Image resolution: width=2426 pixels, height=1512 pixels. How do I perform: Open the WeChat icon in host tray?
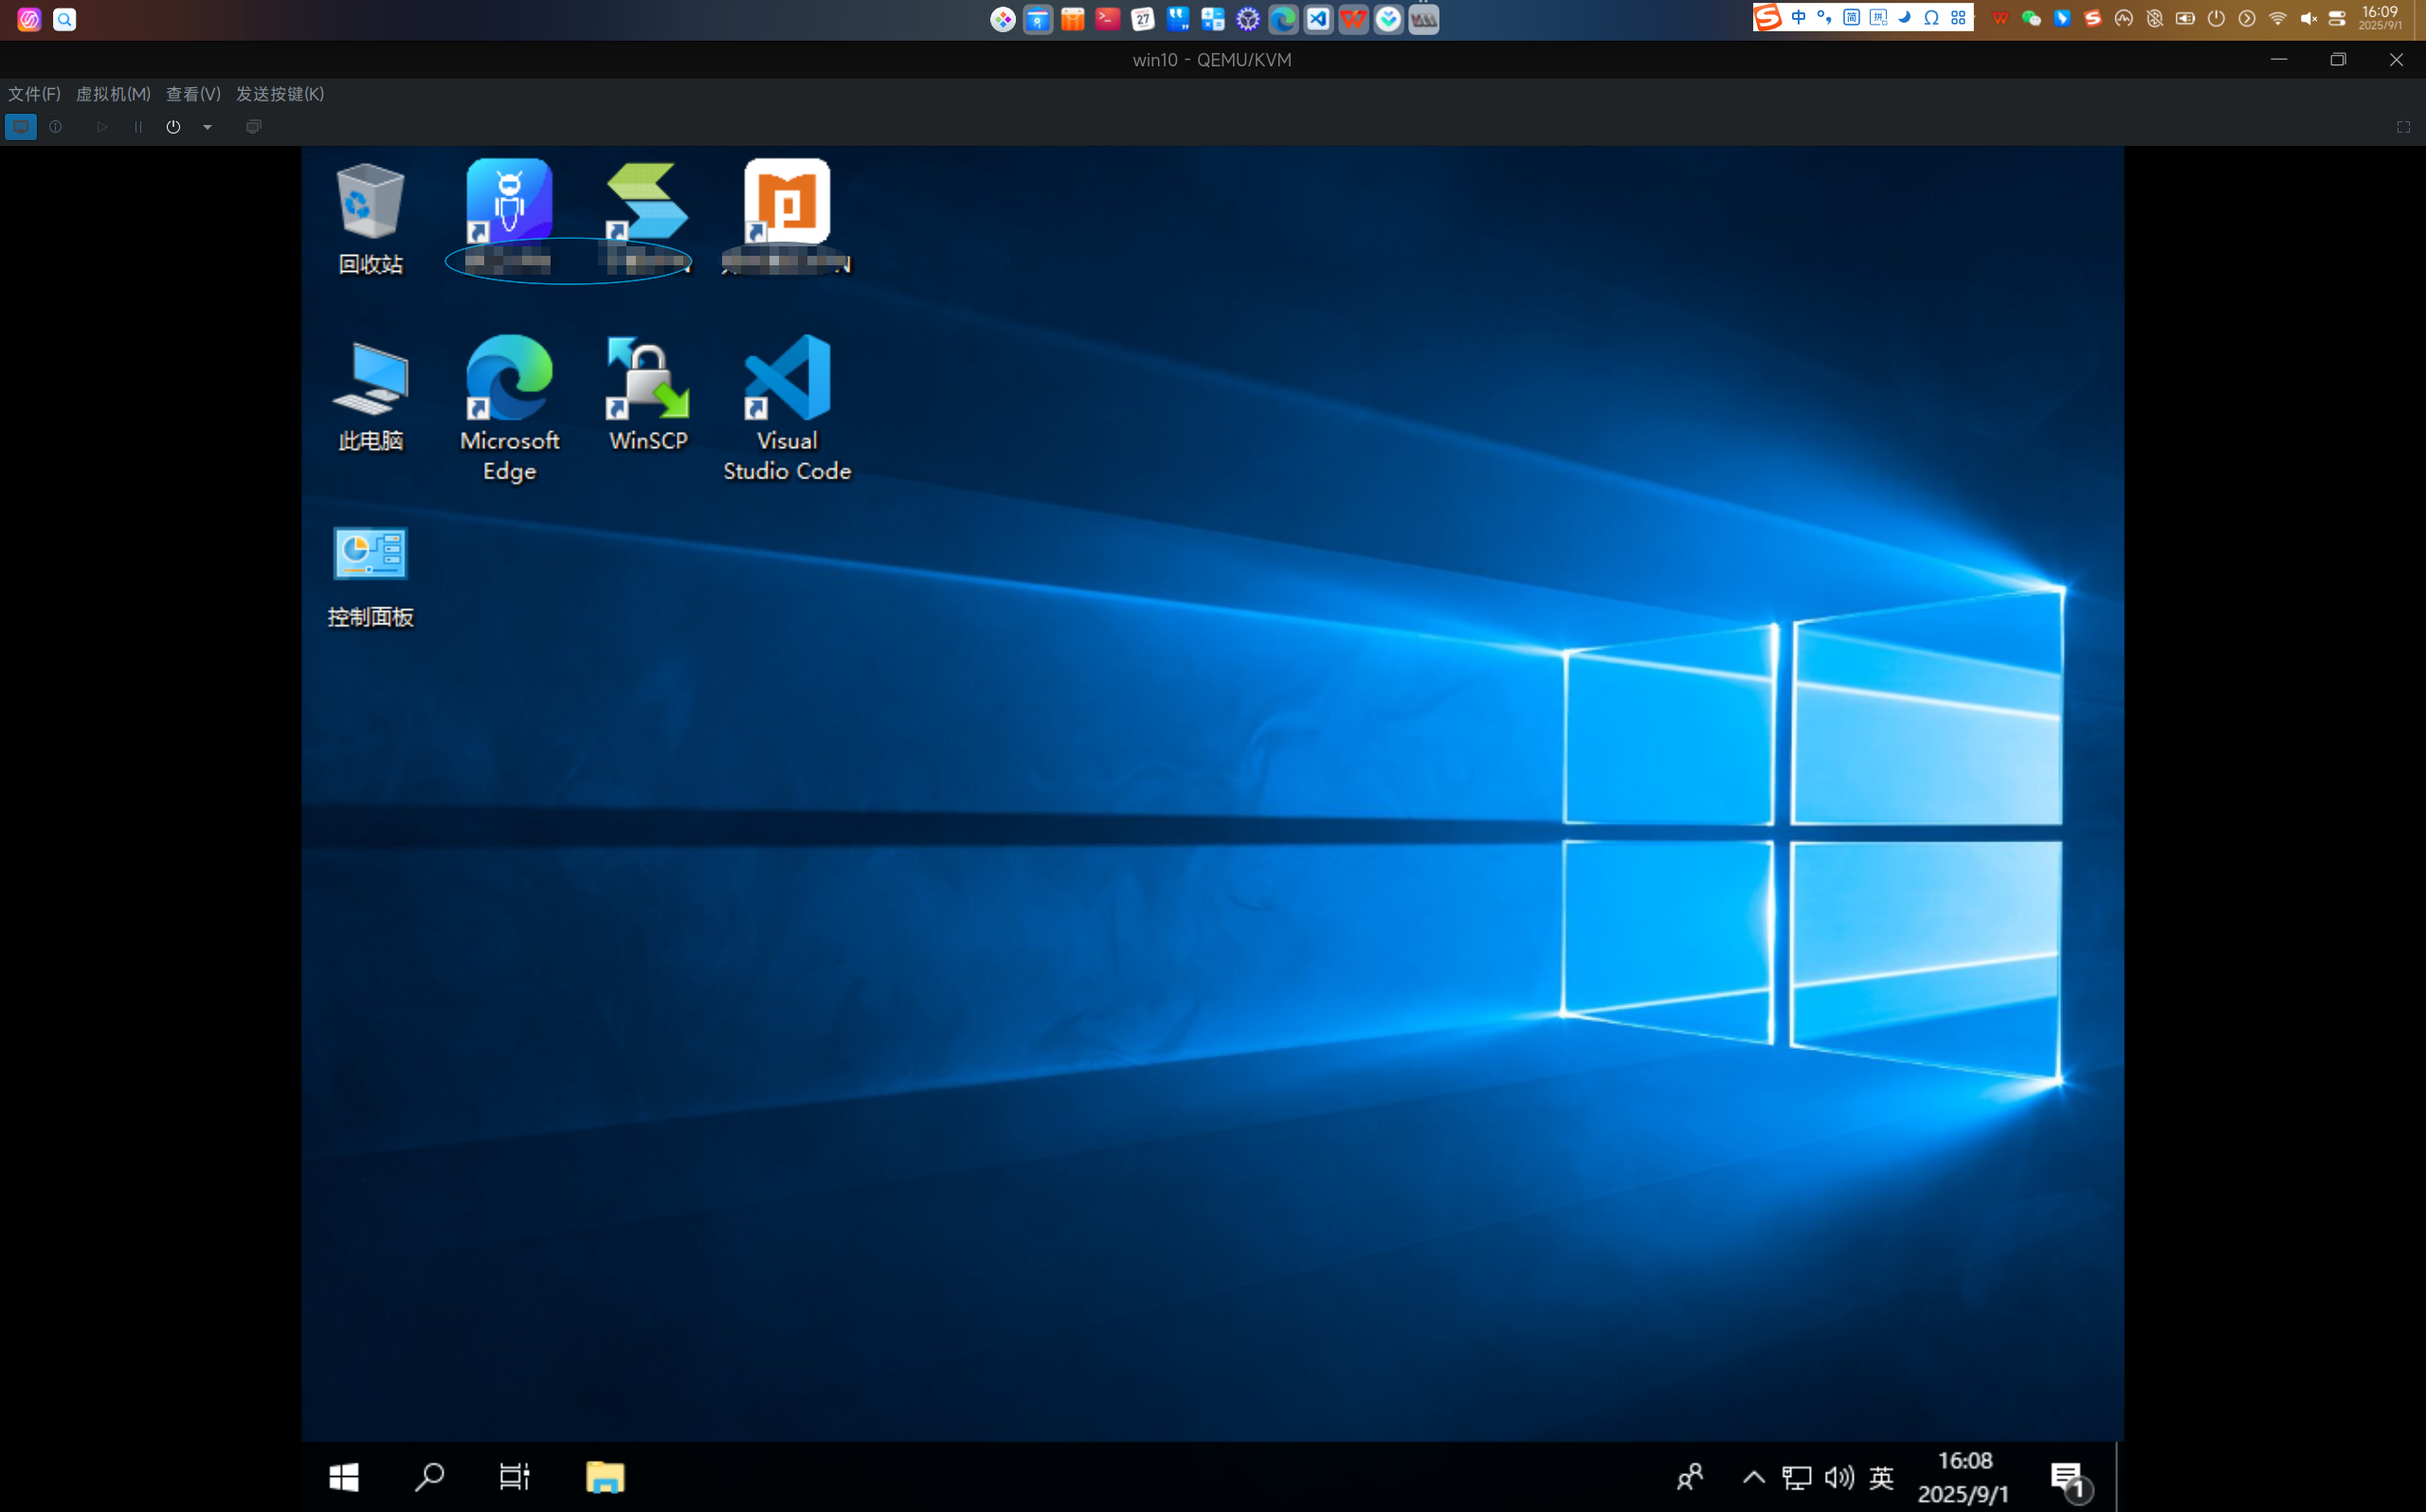(2031, 18)
